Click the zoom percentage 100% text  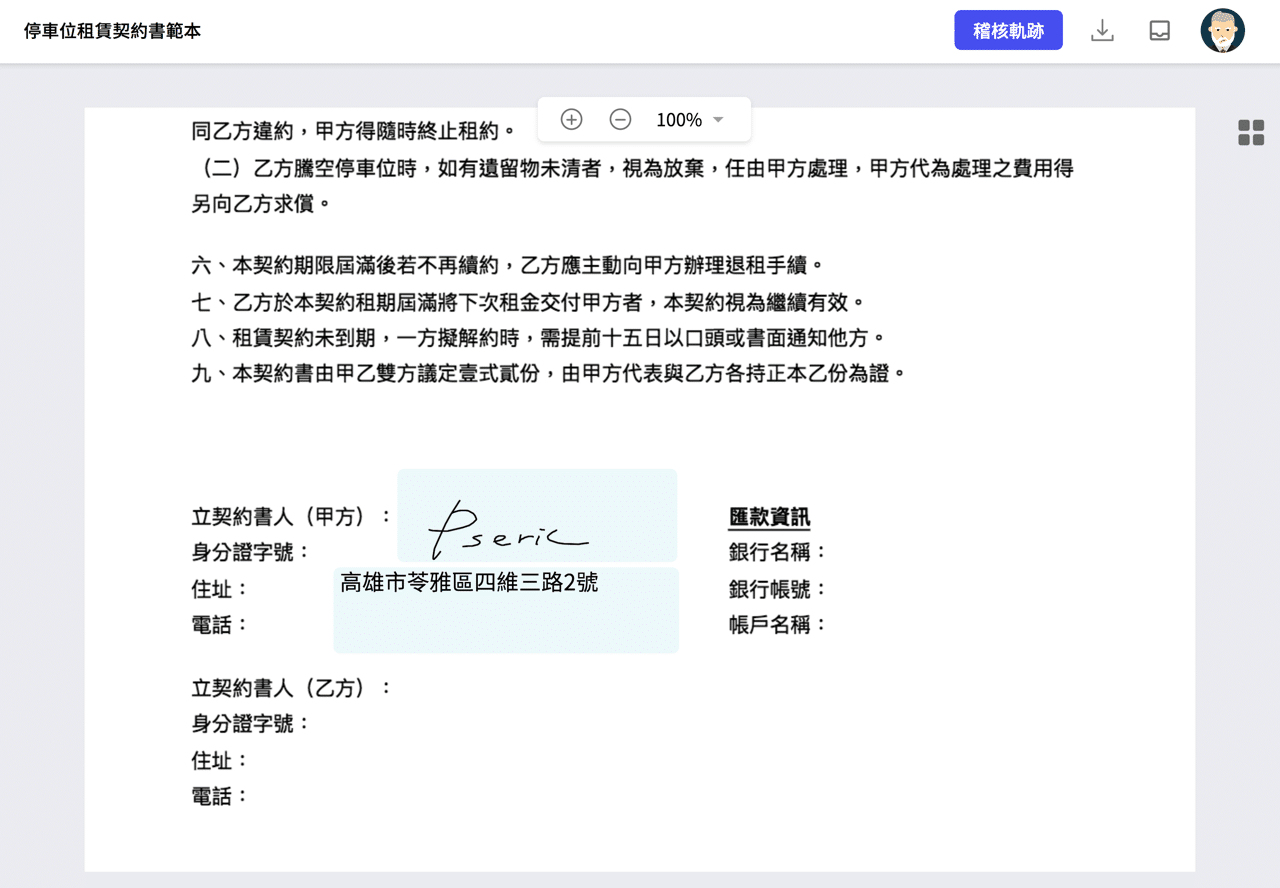pos(679,120)
